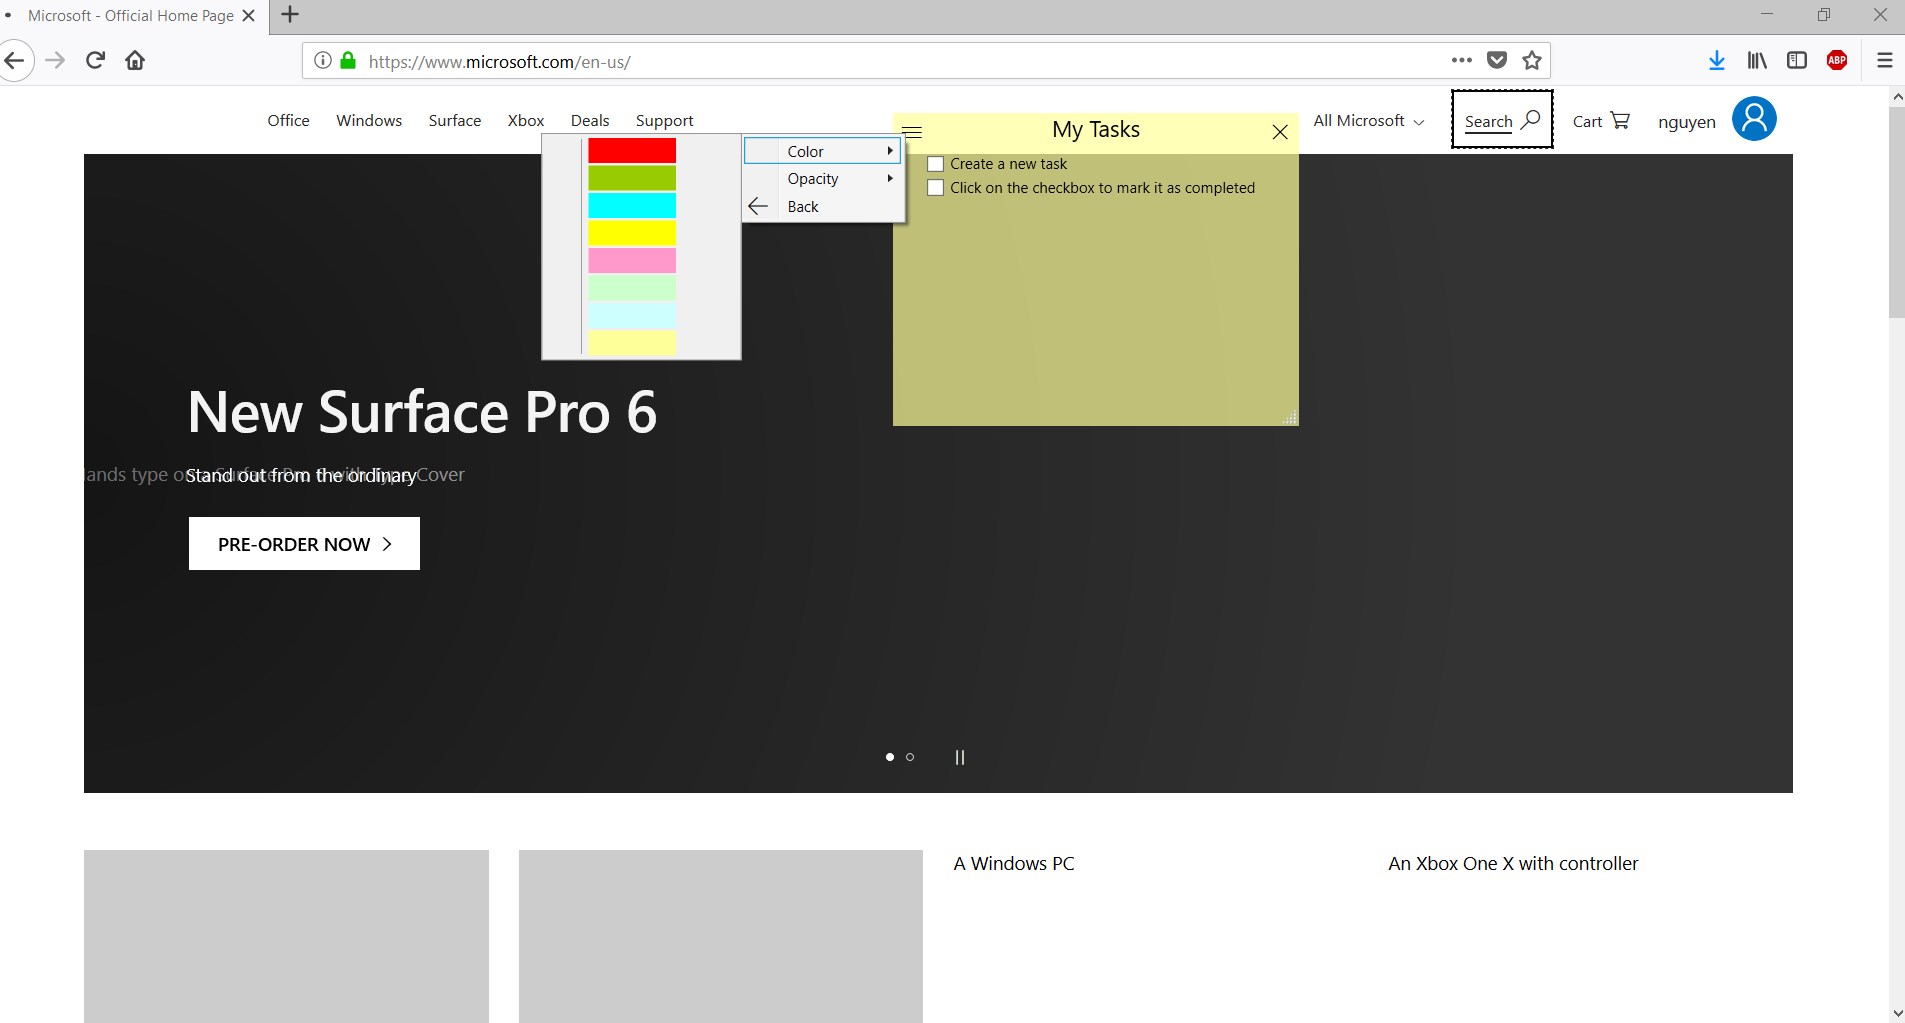Expand the Opacity submenu

coord(820,179)
